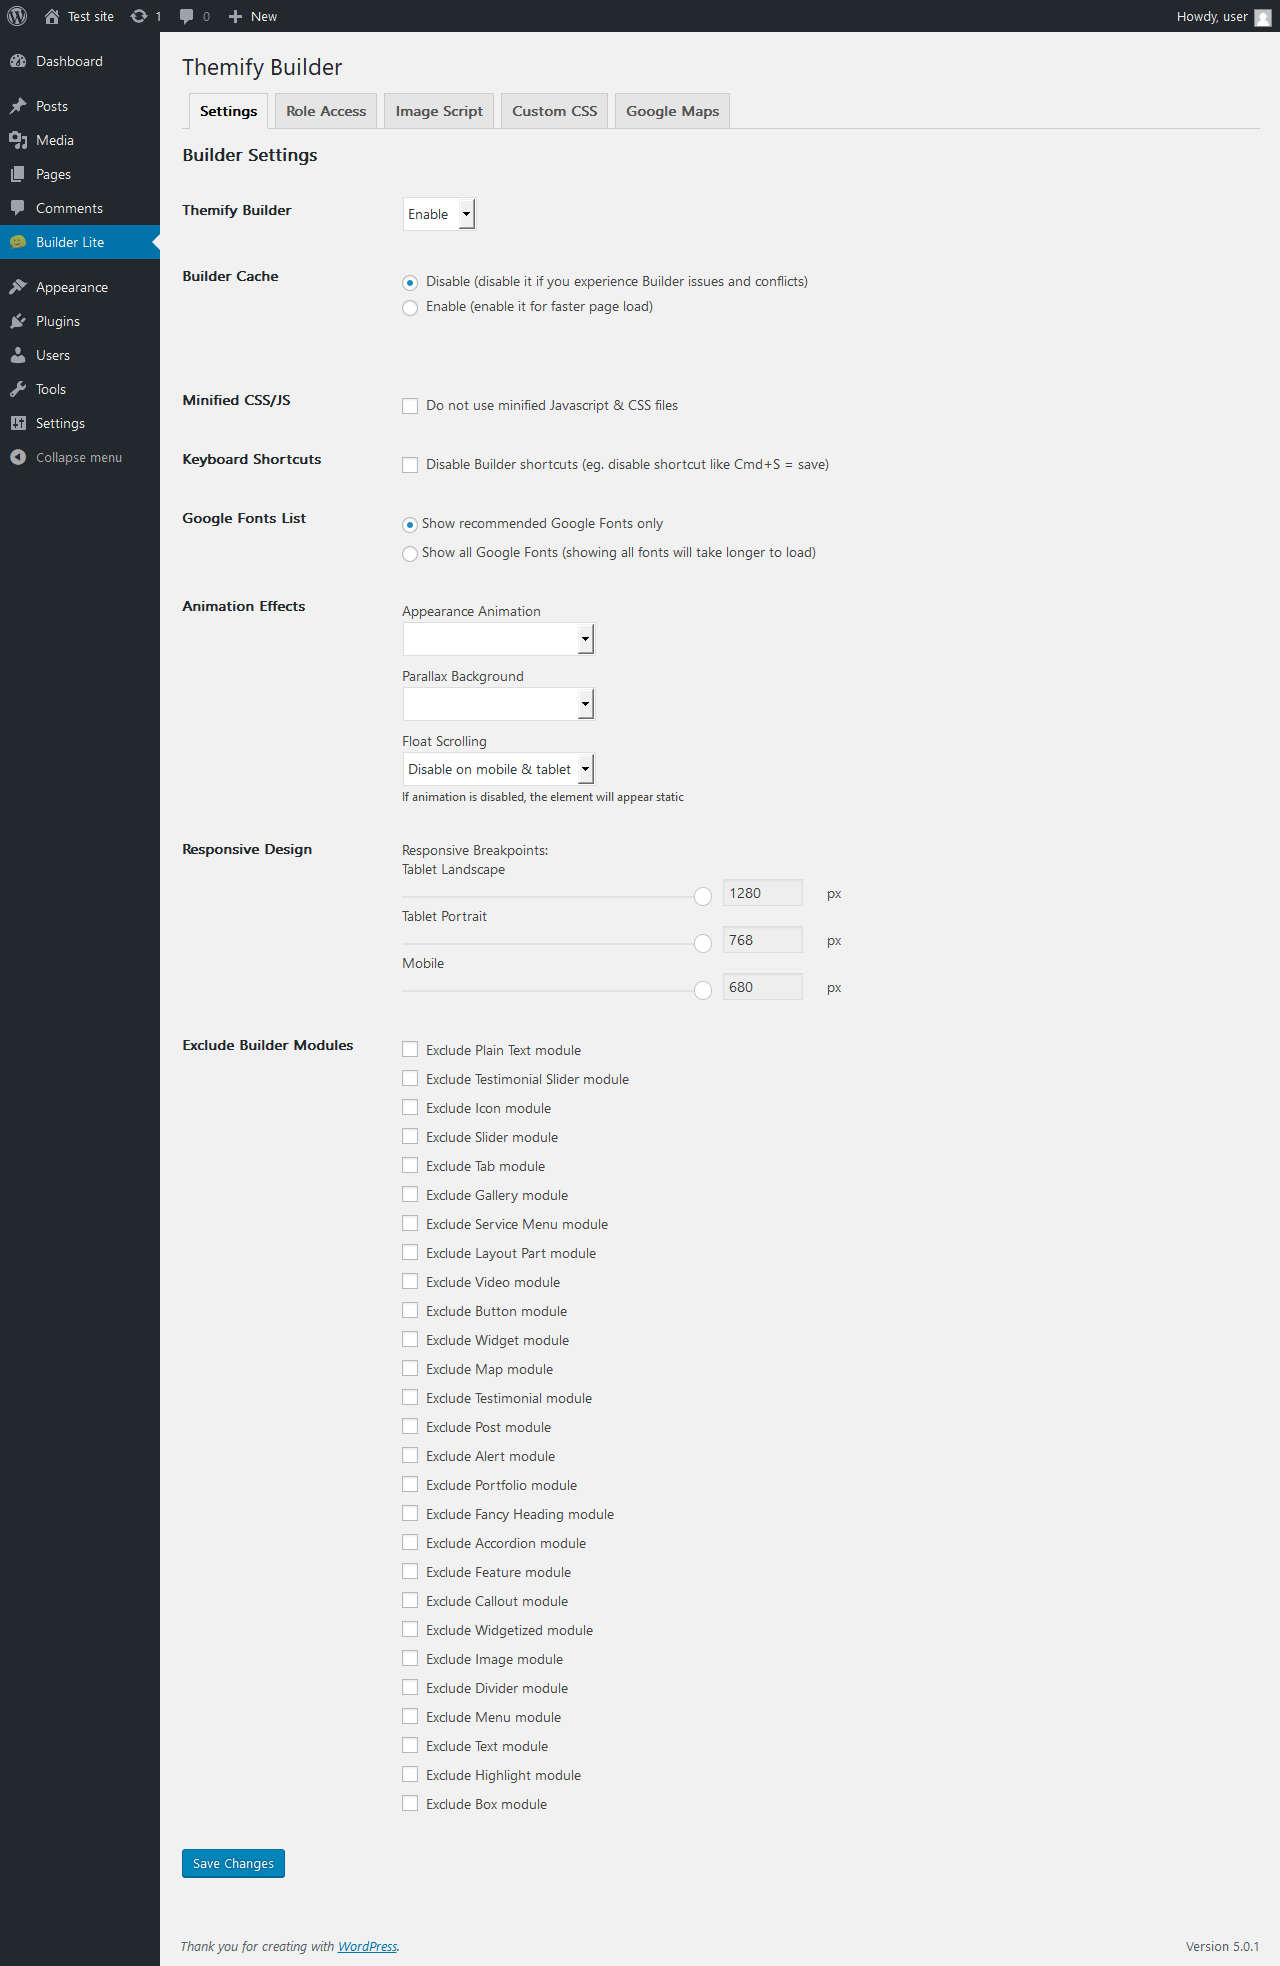The width and height of the screenshot is (1280, 1966).
Task: Click the Dashboard gauge icon
Action: pos(18,61)
